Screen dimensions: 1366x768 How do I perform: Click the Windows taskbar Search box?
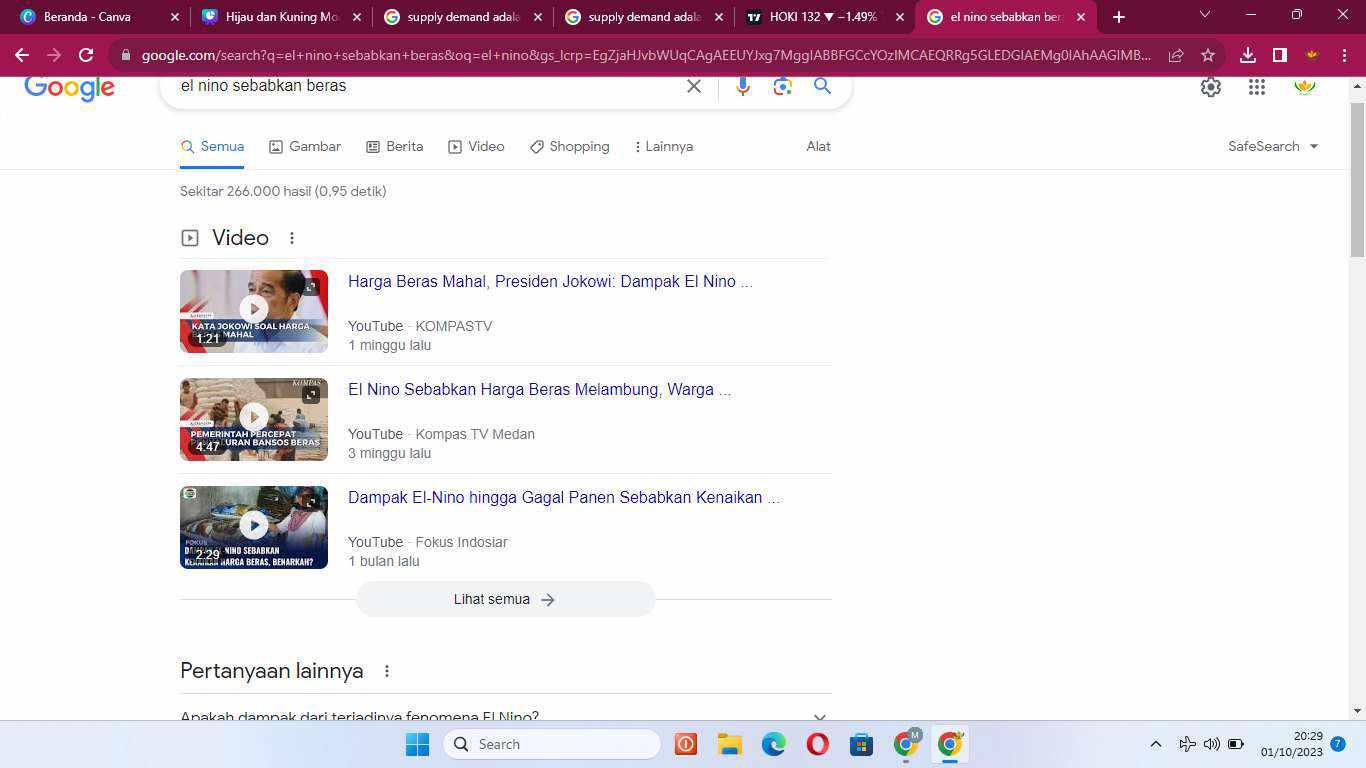coord(552,744)
